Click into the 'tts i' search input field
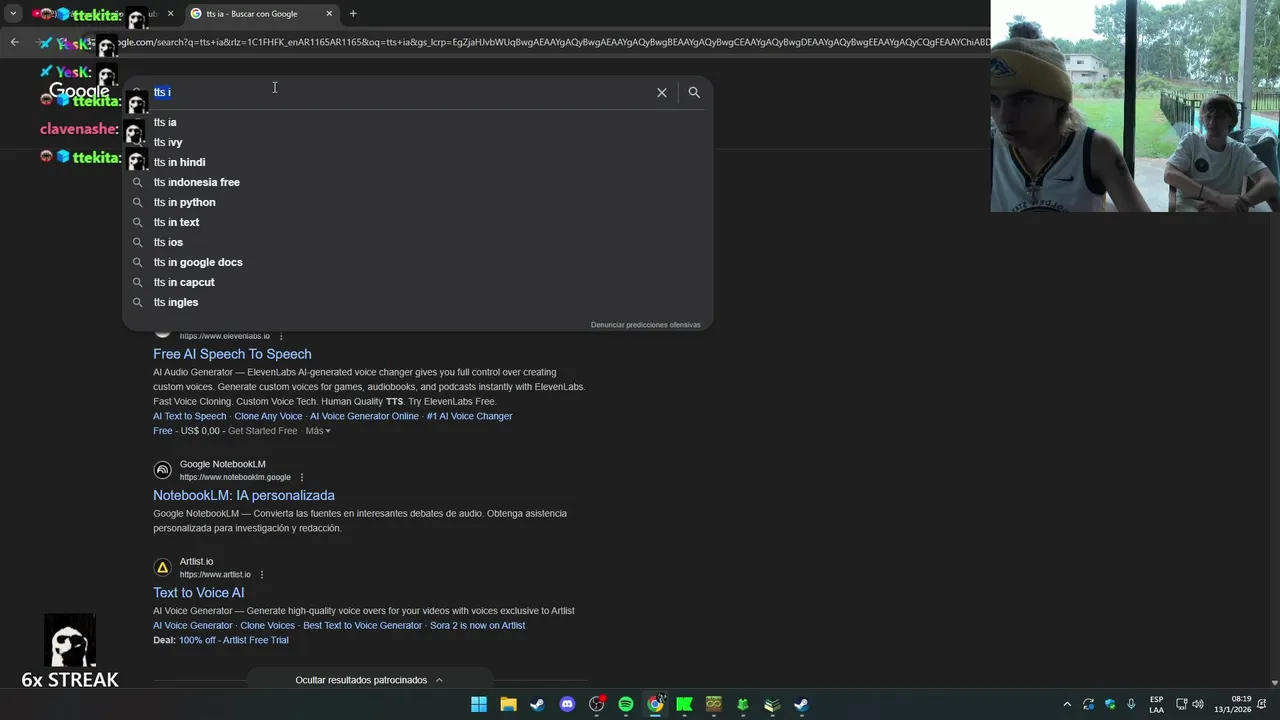This screenshot has width=1280, height=720. 400,92
